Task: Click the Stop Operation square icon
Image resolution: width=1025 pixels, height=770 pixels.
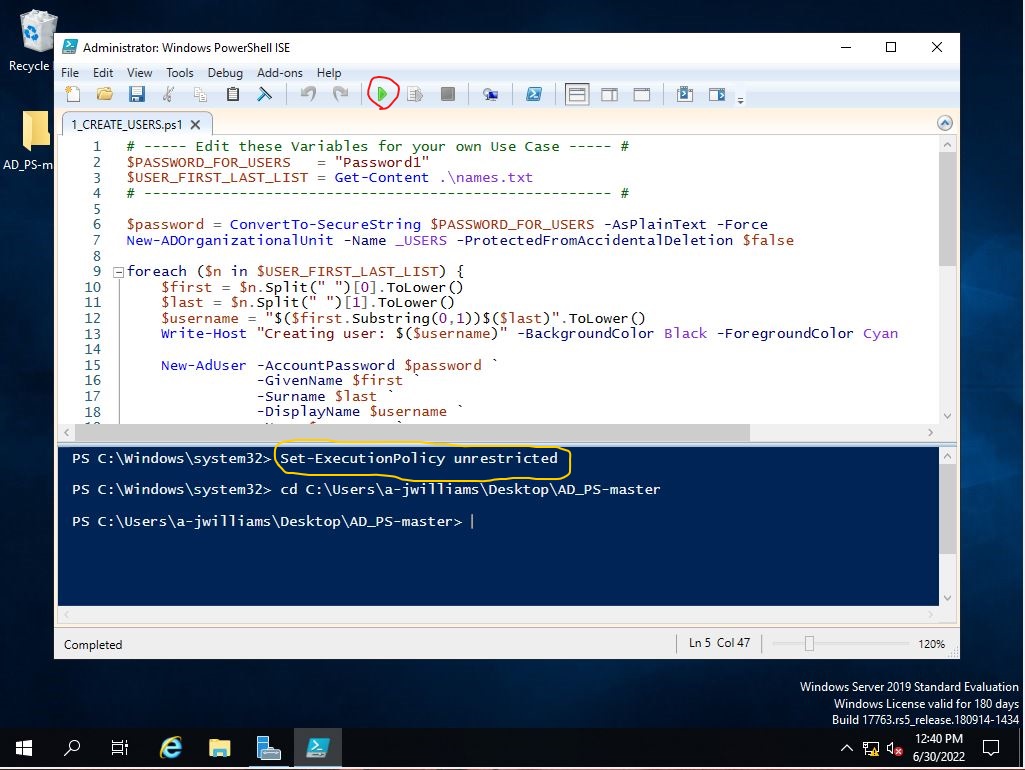Action: [448, 95]
